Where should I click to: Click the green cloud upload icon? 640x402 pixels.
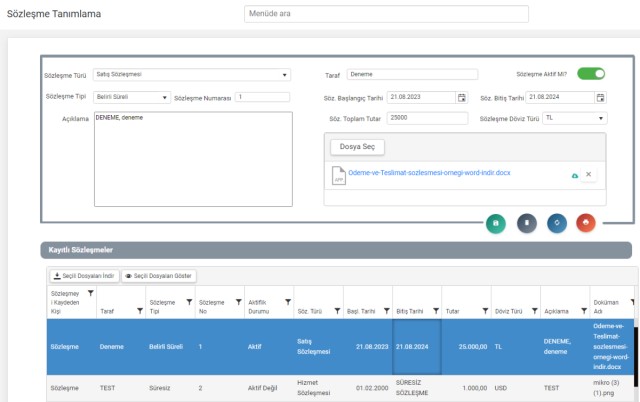(575, 175)
